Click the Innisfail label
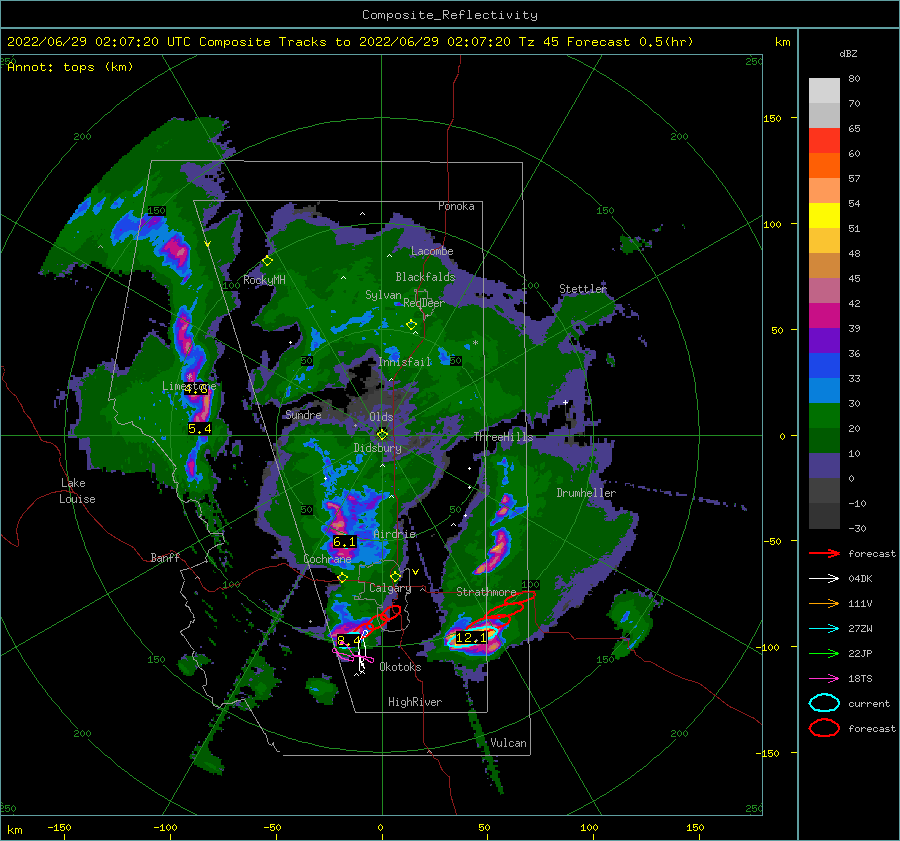The height and width of the screenshot is (841, 900). (404, 362)
